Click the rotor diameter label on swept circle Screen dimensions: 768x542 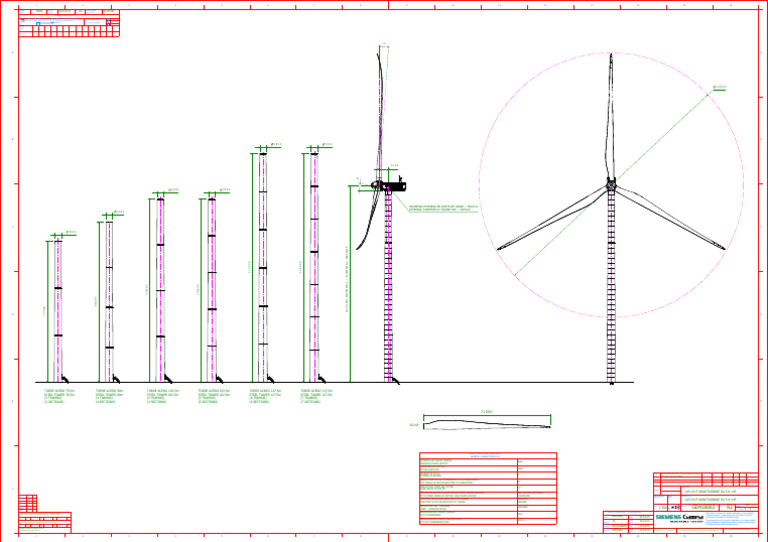[720, 88]
